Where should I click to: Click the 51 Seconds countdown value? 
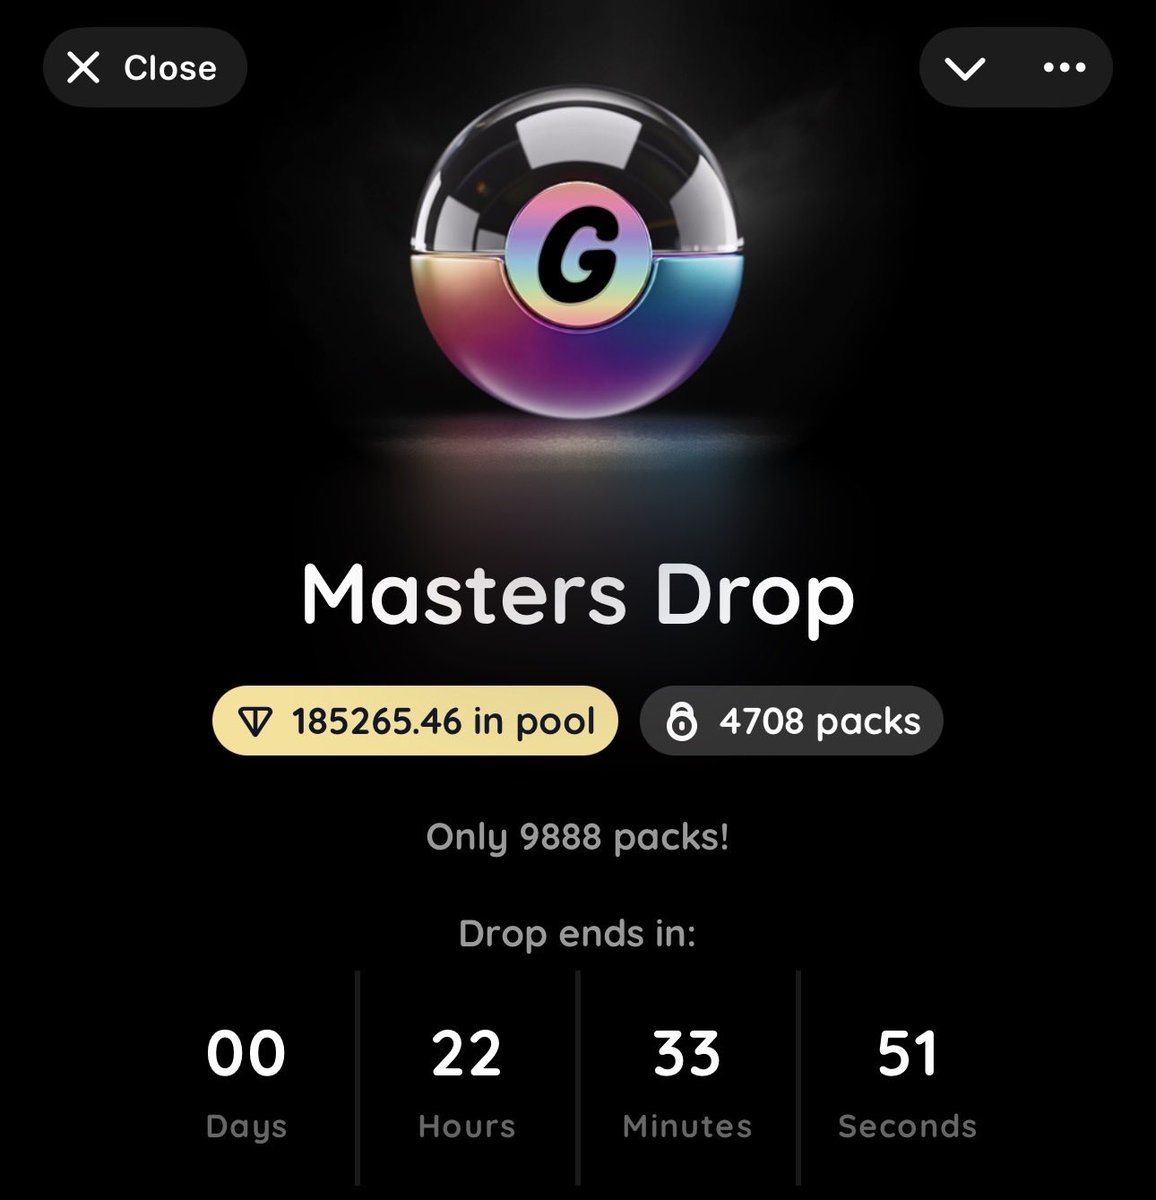coord(907,1054)
